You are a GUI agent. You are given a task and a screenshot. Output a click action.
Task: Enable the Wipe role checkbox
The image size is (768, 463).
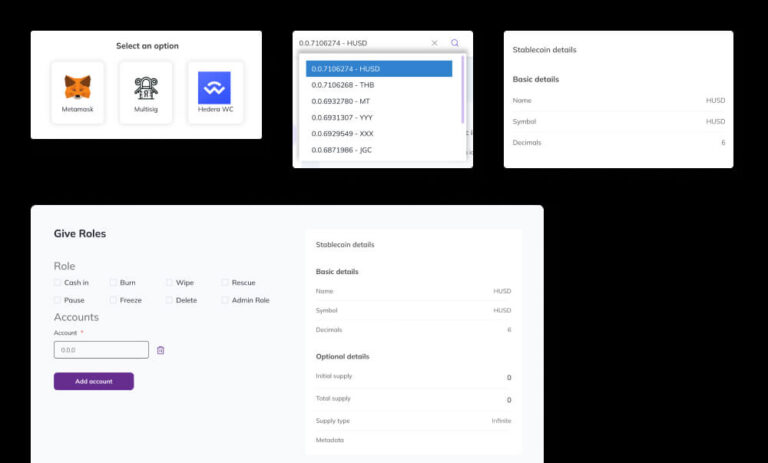click(169, 282)
